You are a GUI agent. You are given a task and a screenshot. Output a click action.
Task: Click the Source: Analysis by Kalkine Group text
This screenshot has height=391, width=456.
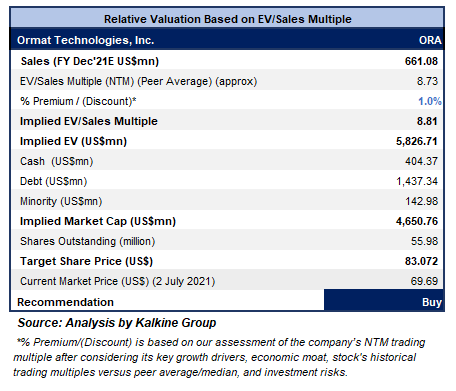pyautogui.click(x=117, y=323)
